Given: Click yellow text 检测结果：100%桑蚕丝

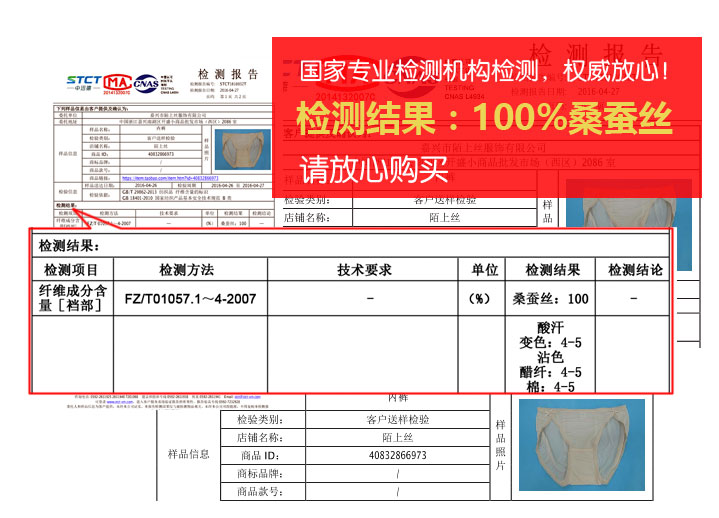Looking at the screenshot, I should point(484,118).
